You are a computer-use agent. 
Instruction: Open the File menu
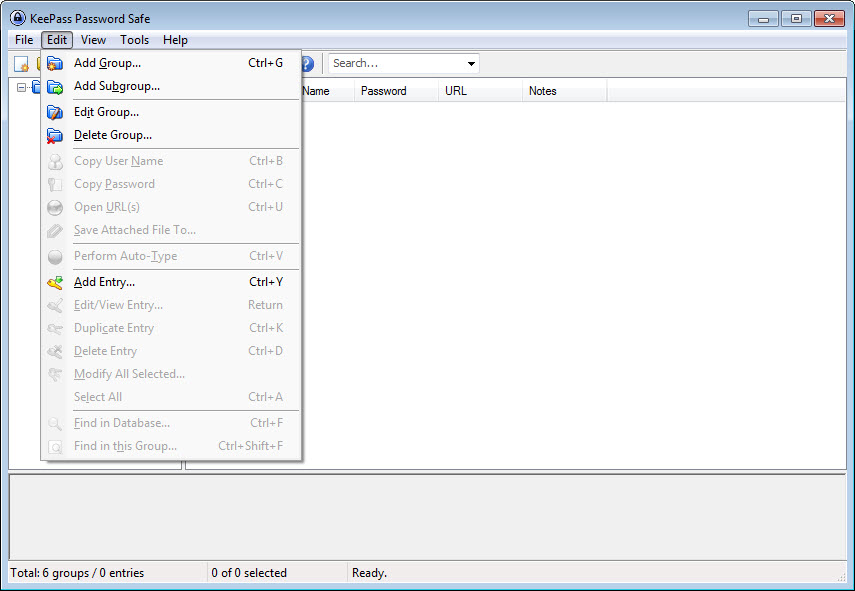[x=24, y=40]
